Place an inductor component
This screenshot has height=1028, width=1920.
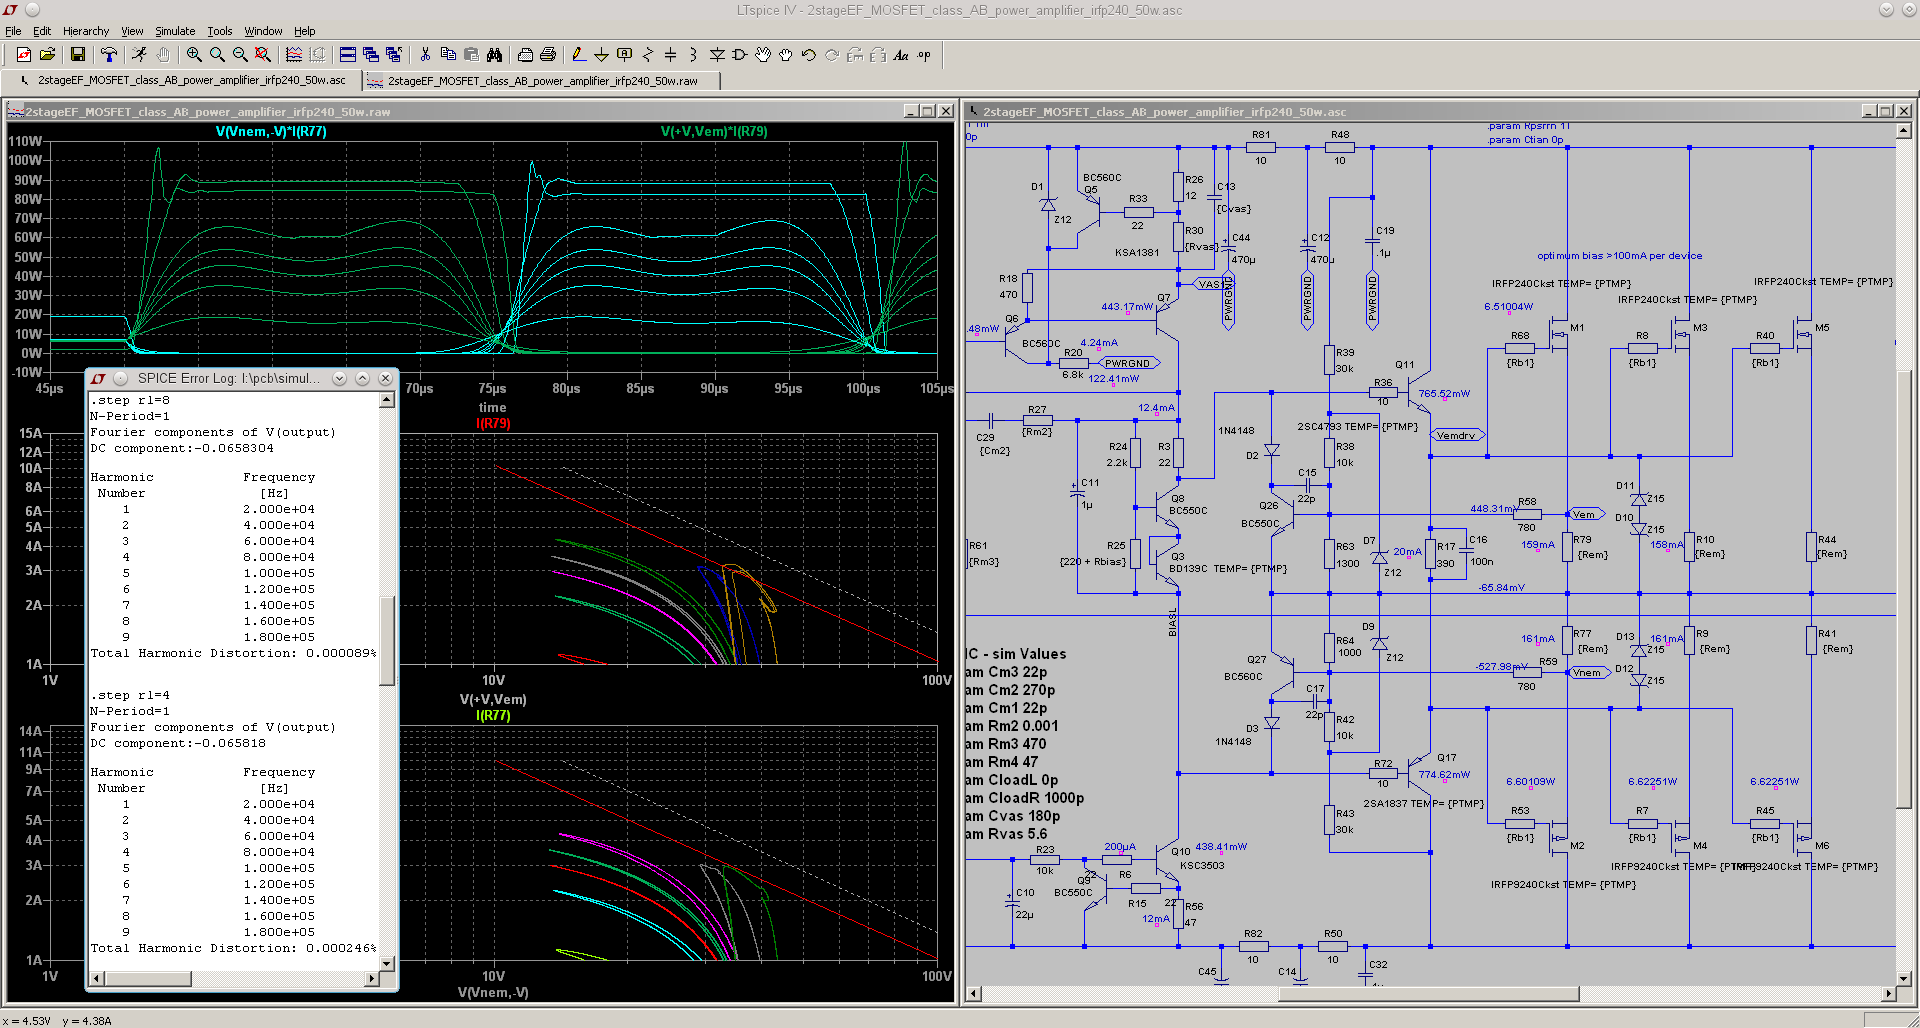(694, 55)
